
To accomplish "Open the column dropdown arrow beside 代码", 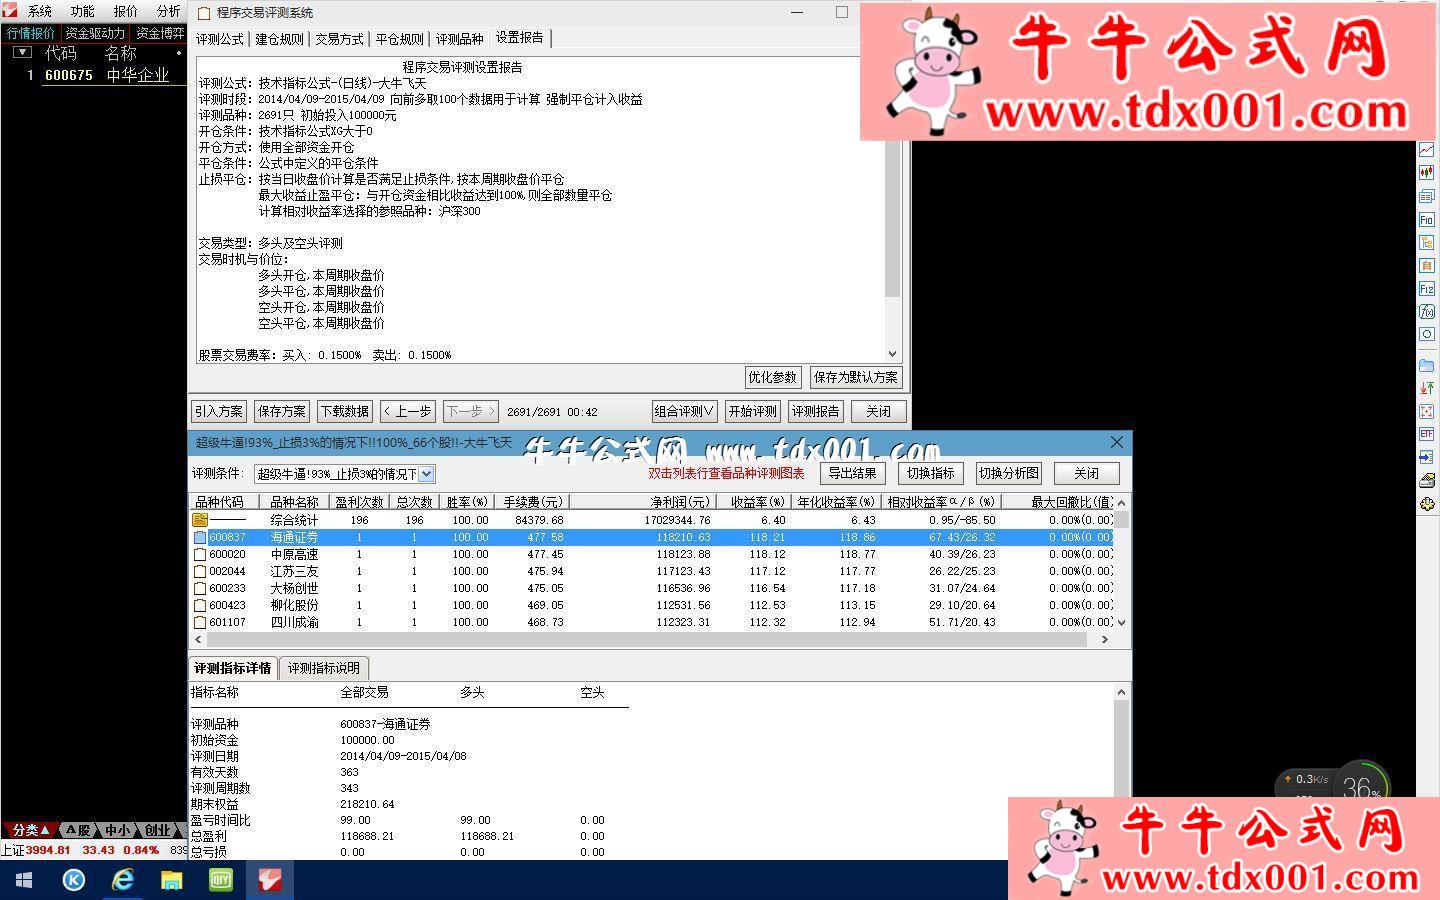I will point(22,52).
